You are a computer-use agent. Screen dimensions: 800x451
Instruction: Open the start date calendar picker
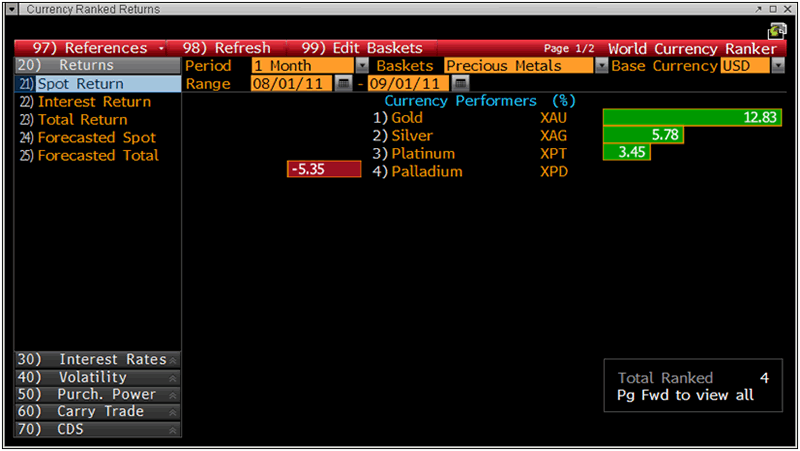pos(344,84)
